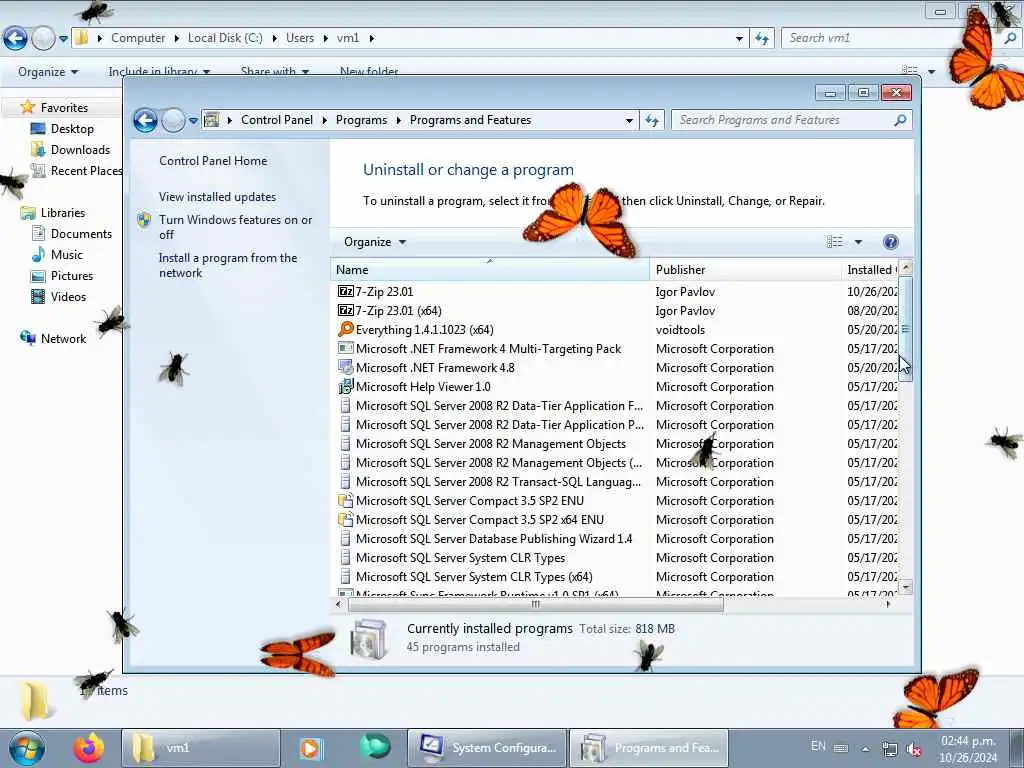Select the 7-Zip 23.01 (x64) icon

(x=345, y=310)
